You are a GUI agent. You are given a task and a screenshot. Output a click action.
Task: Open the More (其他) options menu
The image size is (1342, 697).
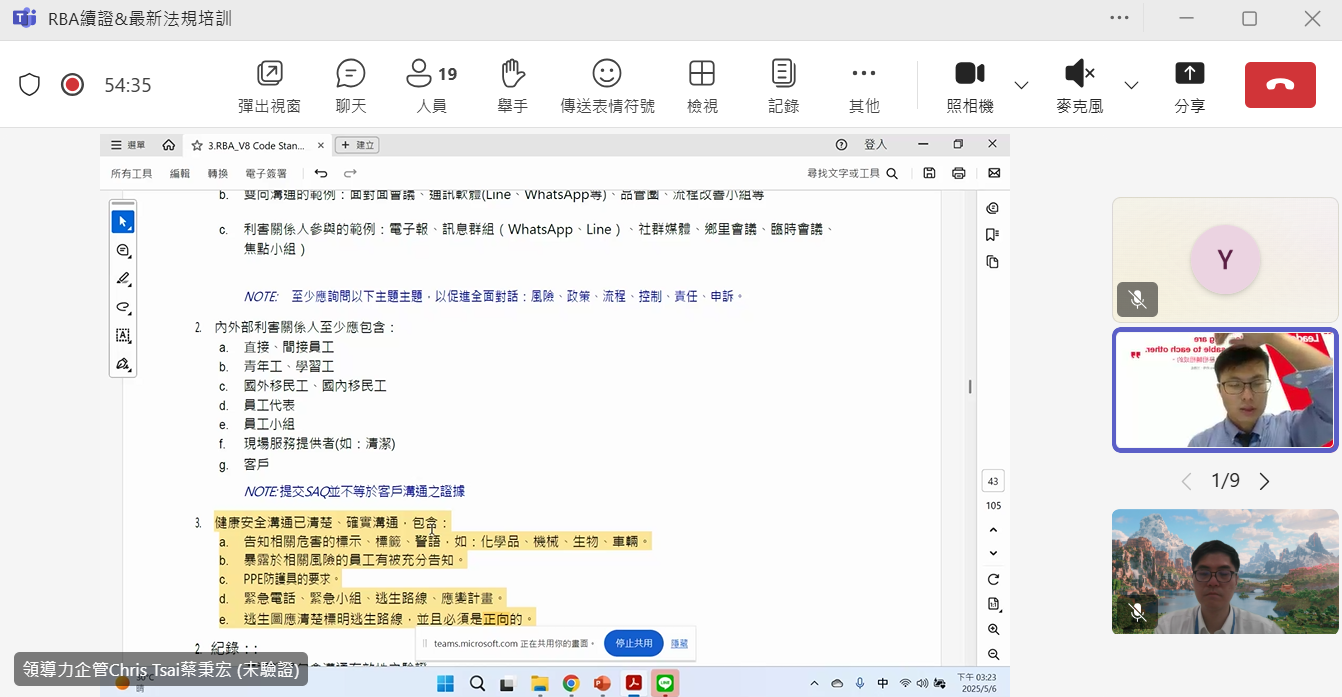click(x=863, y=85)
